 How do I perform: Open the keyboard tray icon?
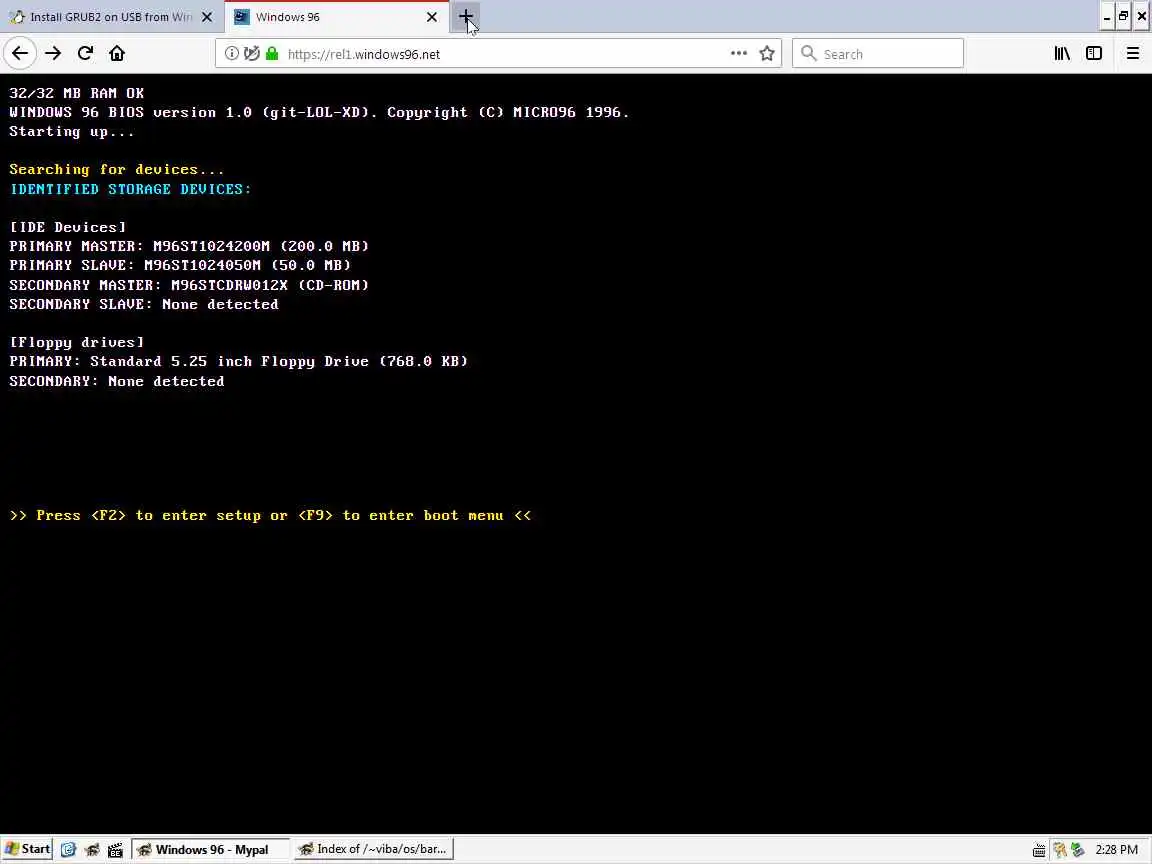click(x=1039, y=850)
